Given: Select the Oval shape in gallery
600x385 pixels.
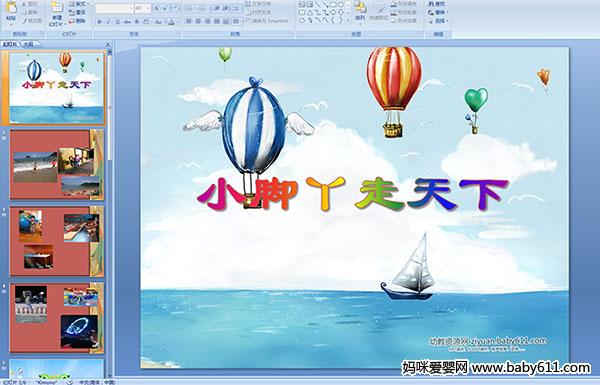Looking at the screenshot, I should coord(341,4).
